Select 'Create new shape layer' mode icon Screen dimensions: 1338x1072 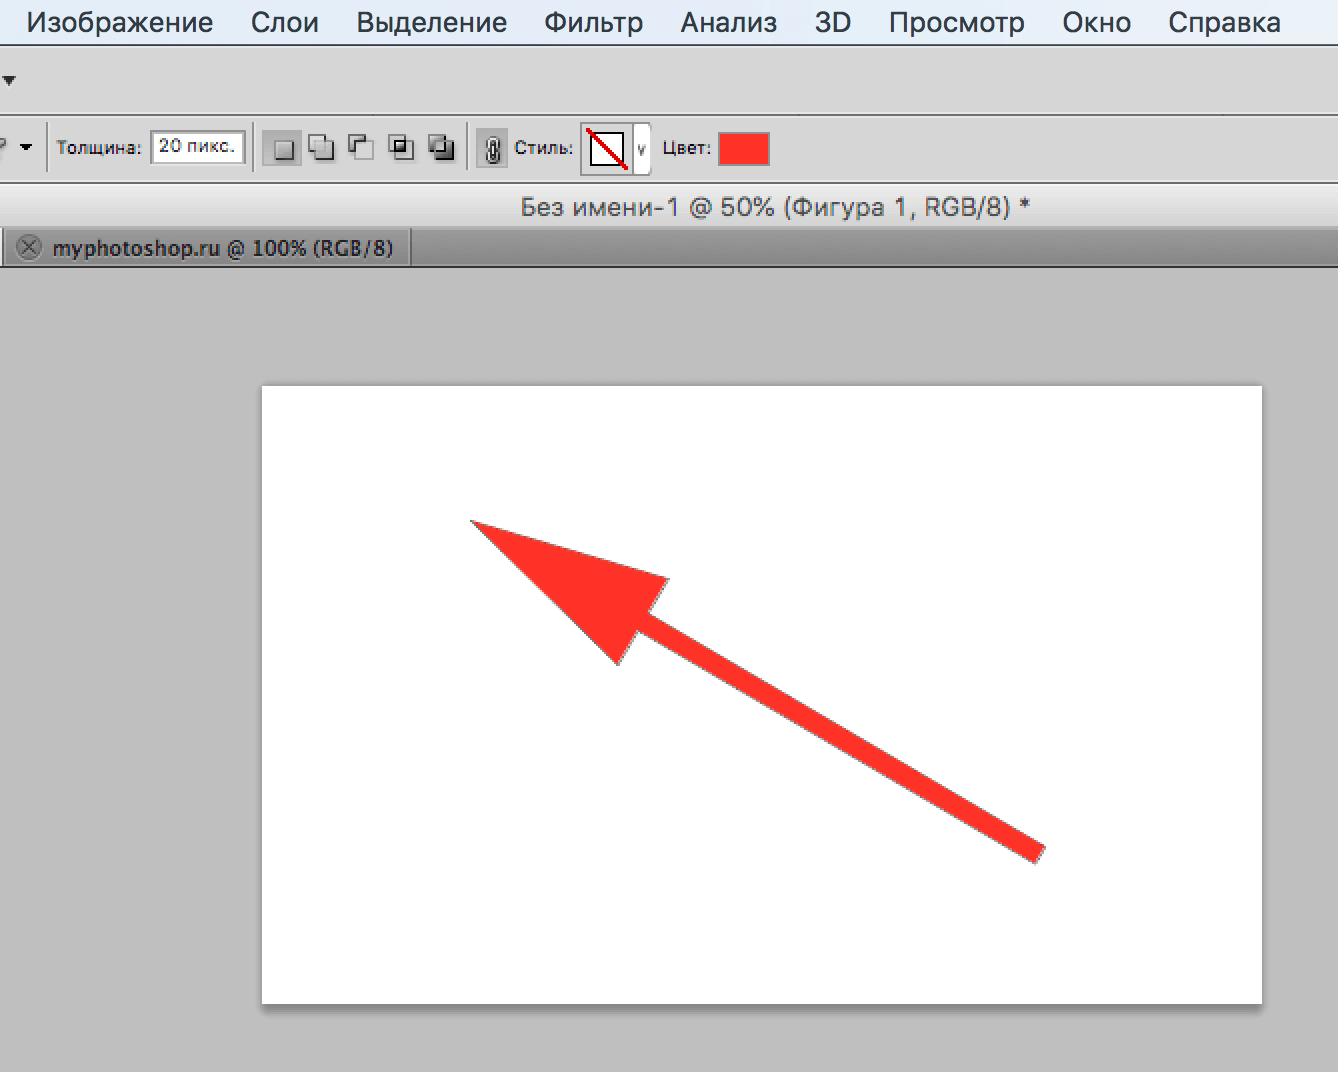click(283, 149)
